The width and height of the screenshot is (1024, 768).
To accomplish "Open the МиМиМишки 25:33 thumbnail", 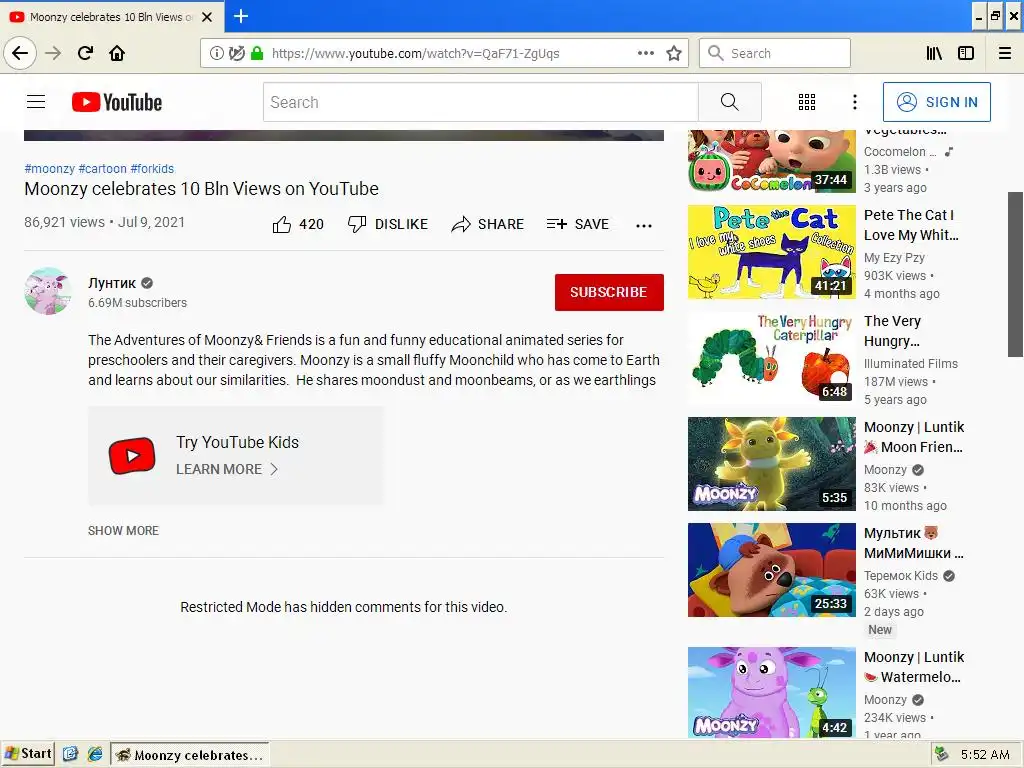I will click(x=771, y=569).
